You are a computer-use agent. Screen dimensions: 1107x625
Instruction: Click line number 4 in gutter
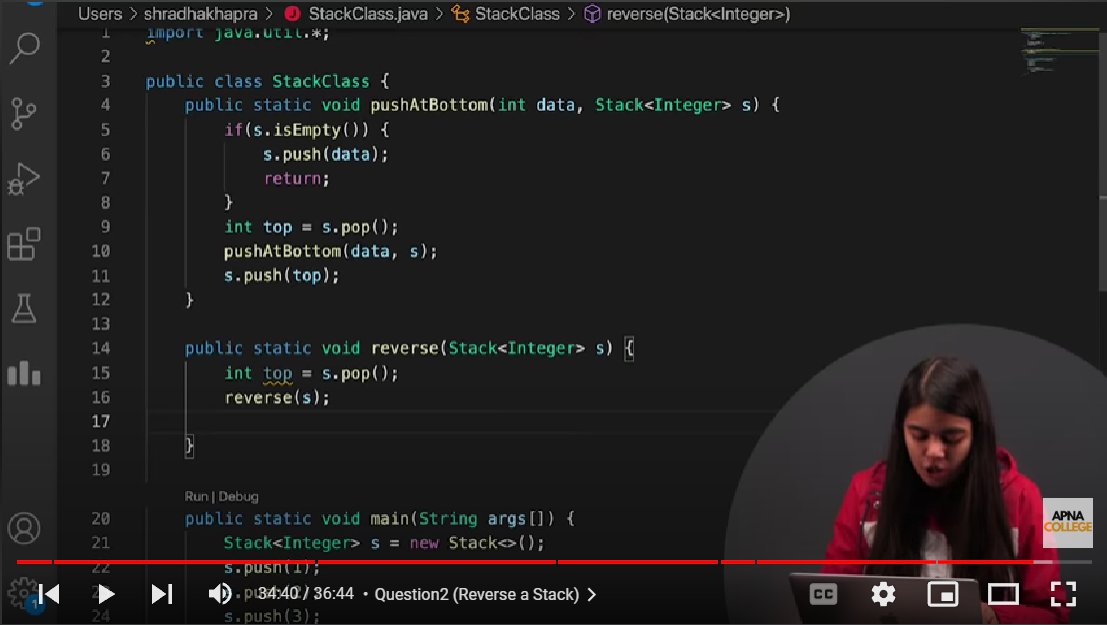pyautogui.click(x=105, y=105)
